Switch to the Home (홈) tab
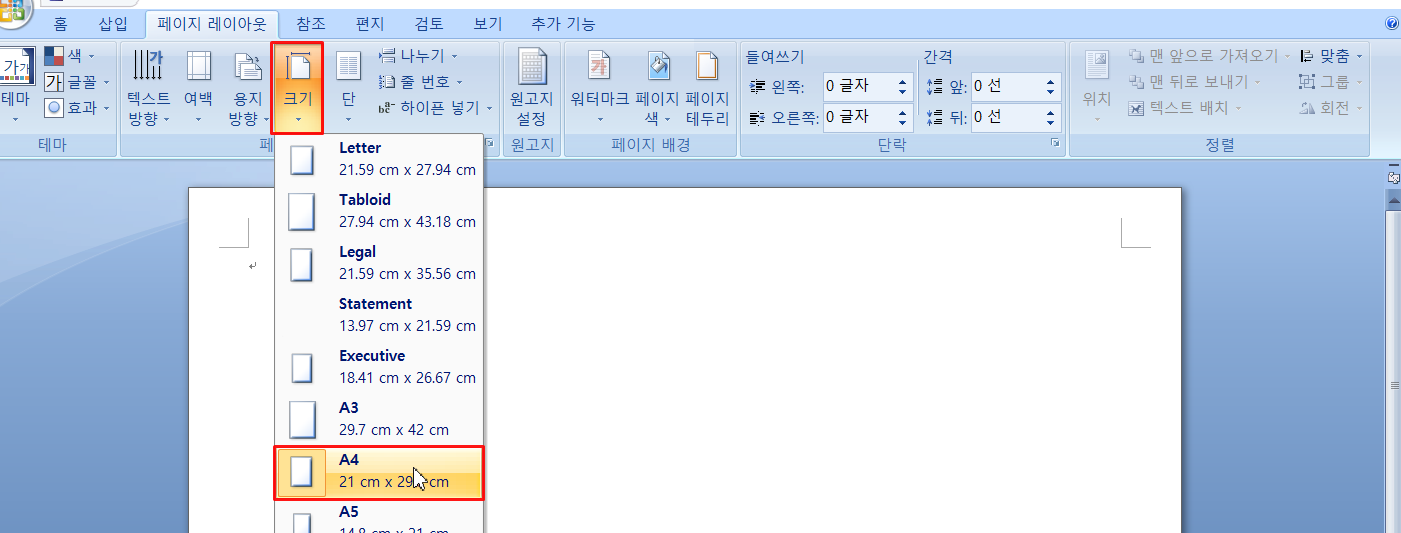This screenshot has width=1401, height=533. tap(61, 24)
